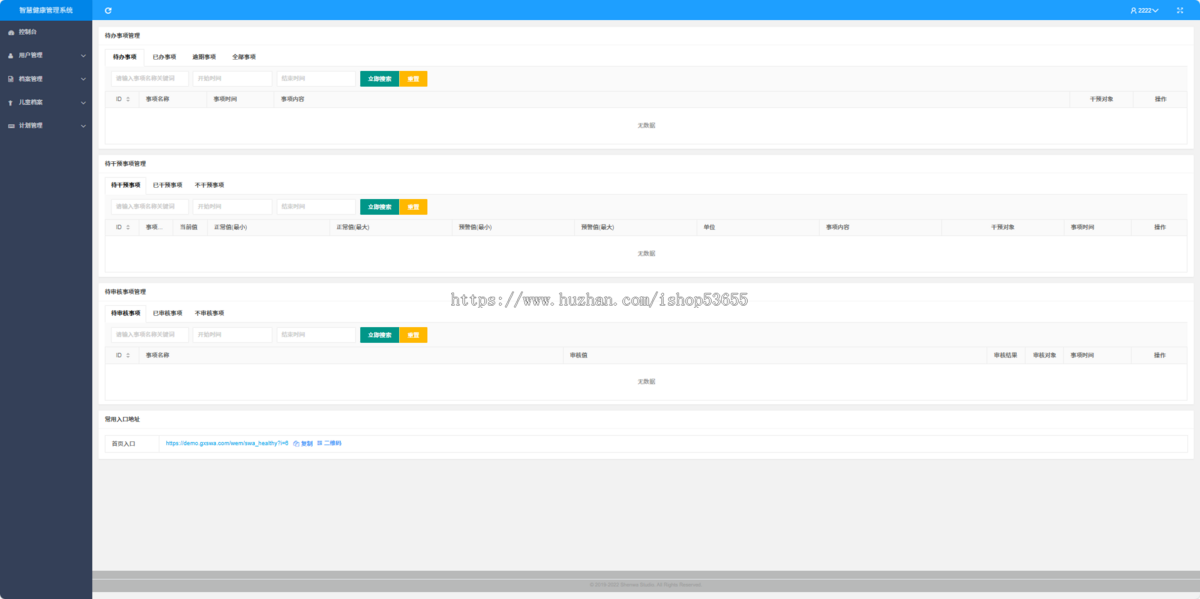Click the 复制 copy link
Viewport: 1200px width, 599px height.
coord(303,443)
